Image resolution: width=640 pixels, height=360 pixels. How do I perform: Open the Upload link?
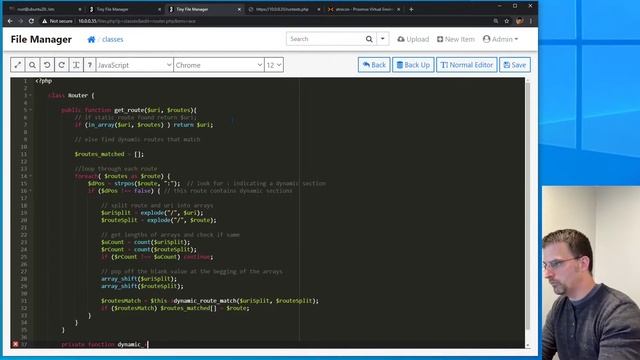(x=413, y=39)
